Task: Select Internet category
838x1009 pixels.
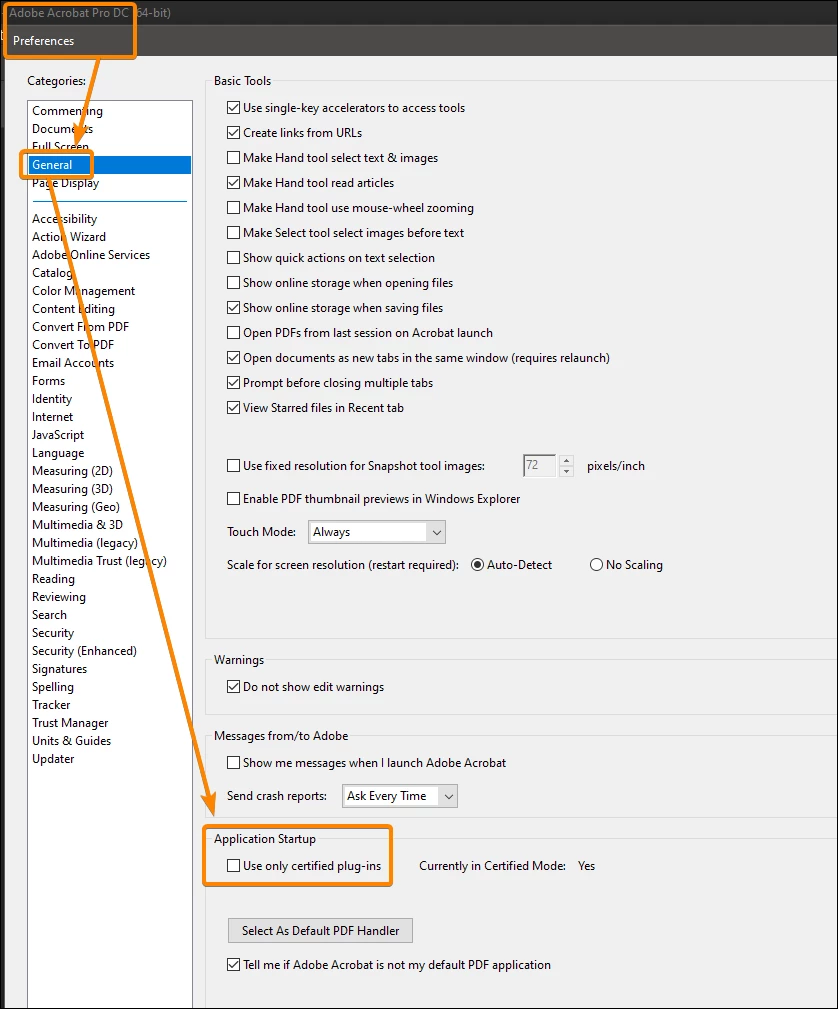Action: 109,417
